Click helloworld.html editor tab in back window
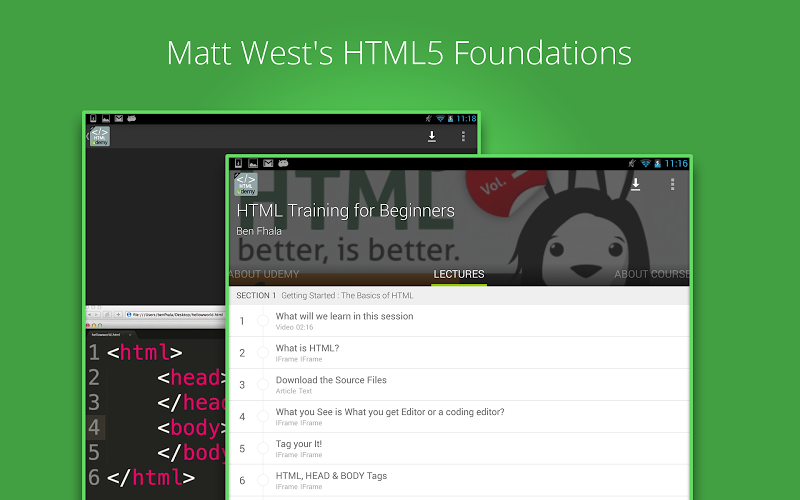The height and width of the screenshot is (500, 800). 110,335
